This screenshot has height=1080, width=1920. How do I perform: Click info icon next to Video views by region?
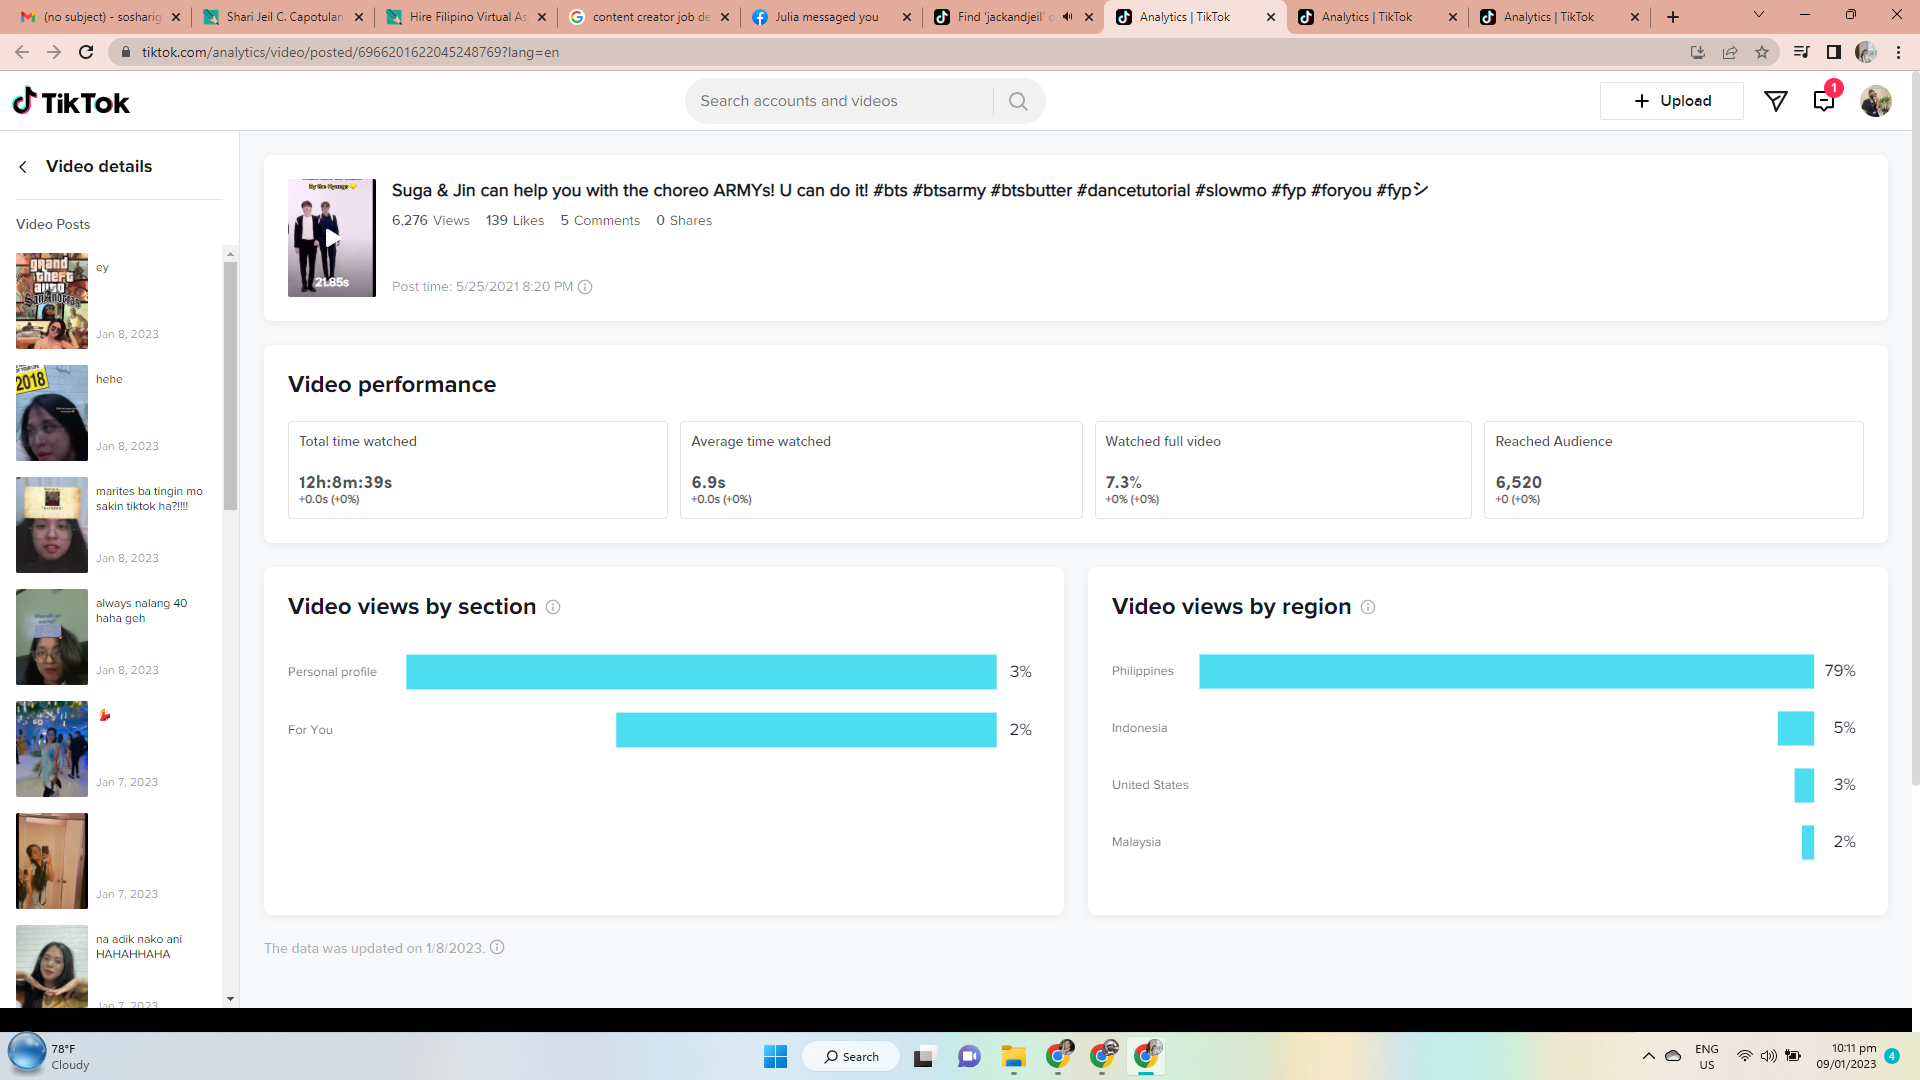click(1368, 607)
